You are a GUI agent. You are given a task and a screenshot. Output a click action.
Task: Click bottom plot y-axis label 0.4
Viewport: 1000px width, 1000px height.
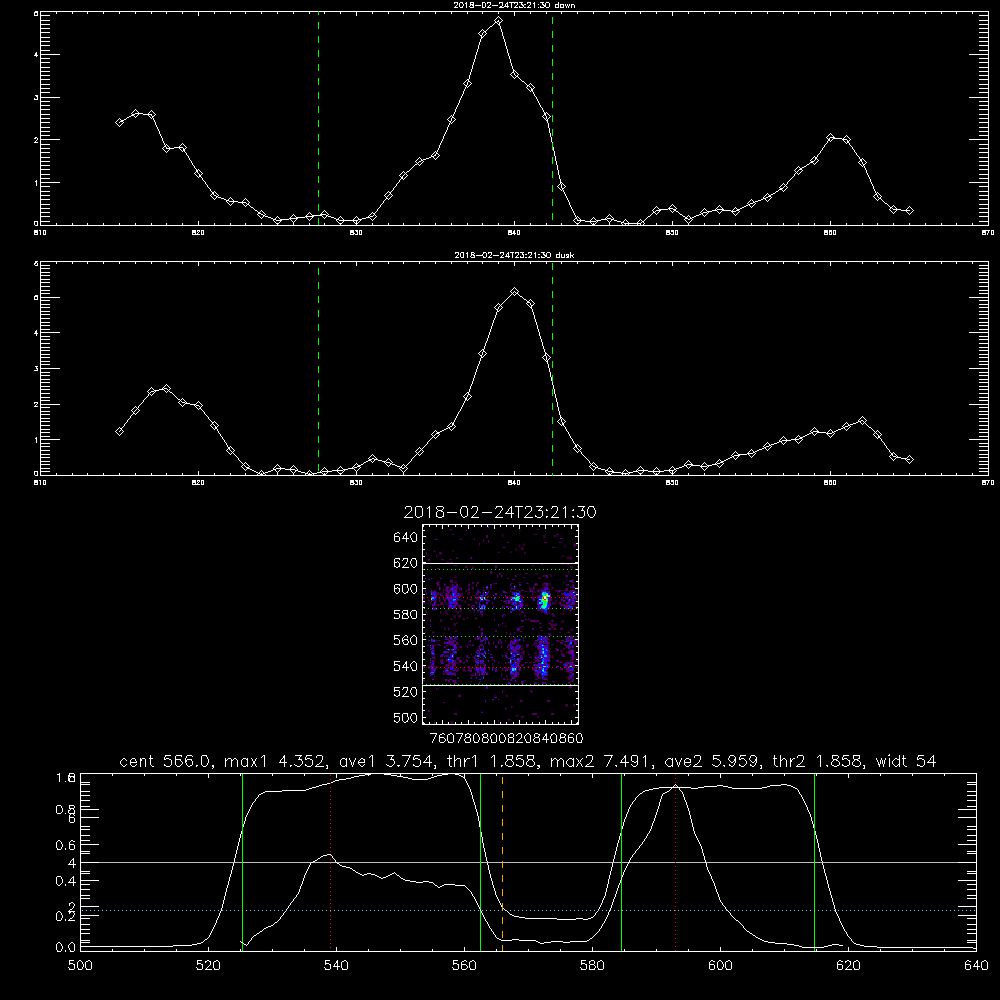(66, 881)
